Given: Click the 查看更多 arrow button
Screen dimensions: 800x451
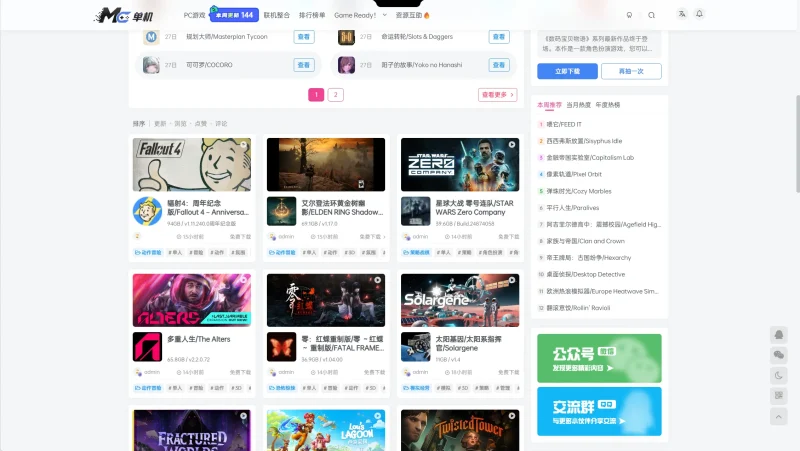Looking at the screenshot, I should point(497,95).
